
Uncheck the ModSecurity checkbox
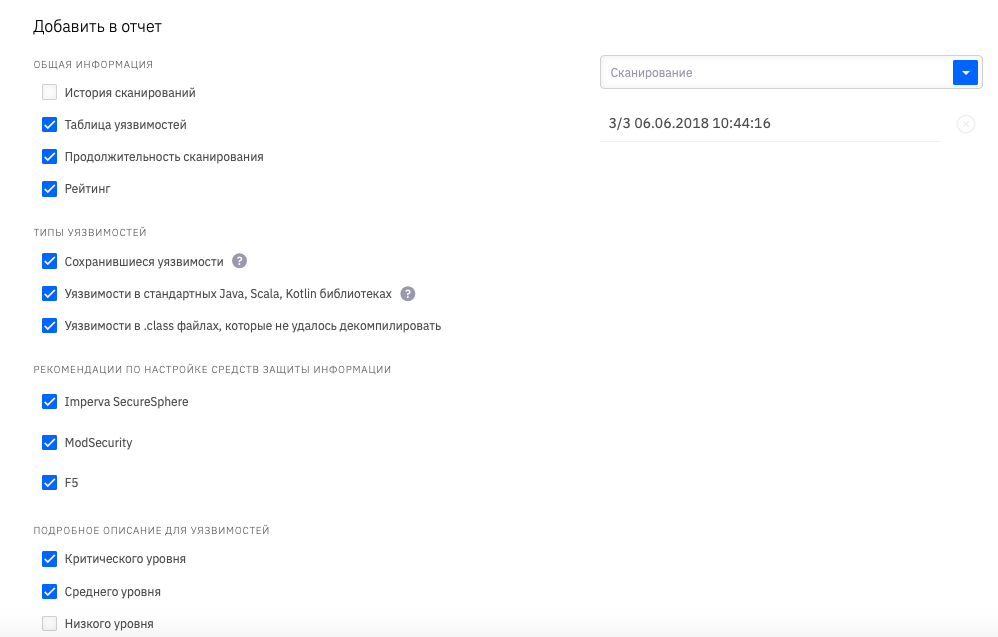[49, 442]
